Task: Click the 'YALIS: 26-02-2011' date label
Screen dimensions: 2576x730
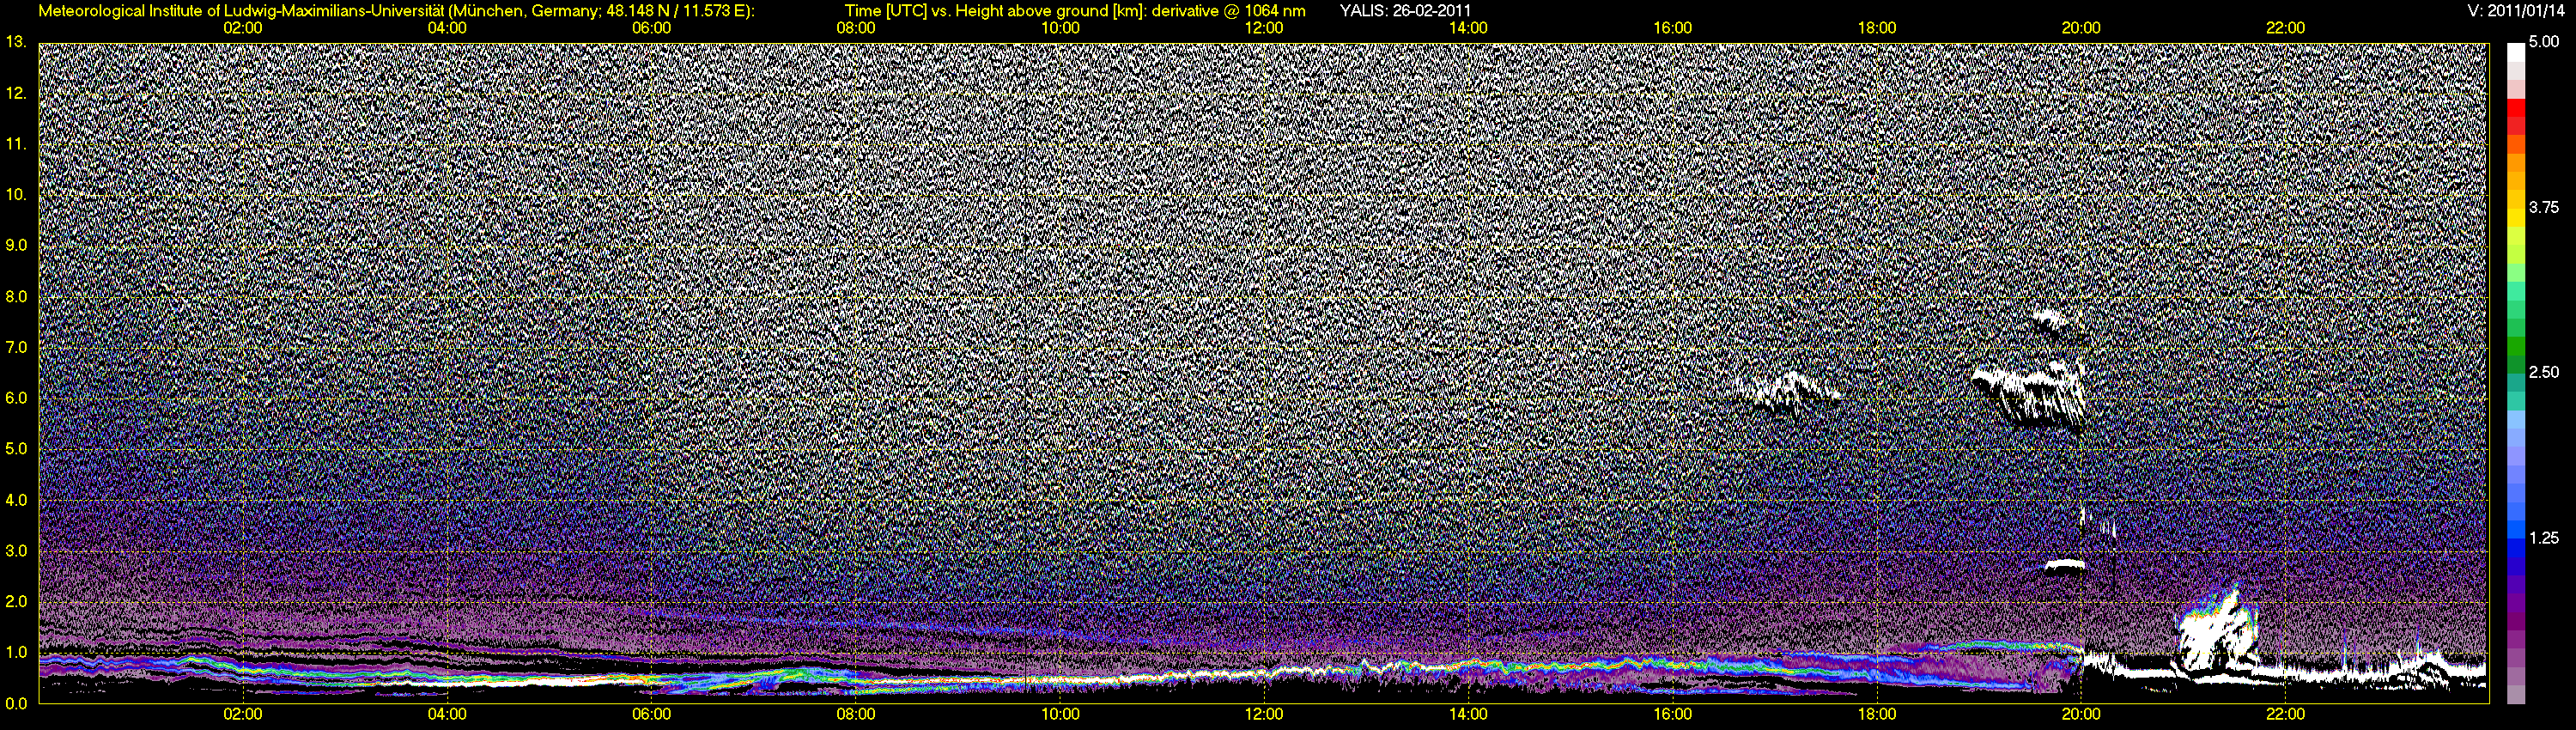Action: pos(1405,11)
